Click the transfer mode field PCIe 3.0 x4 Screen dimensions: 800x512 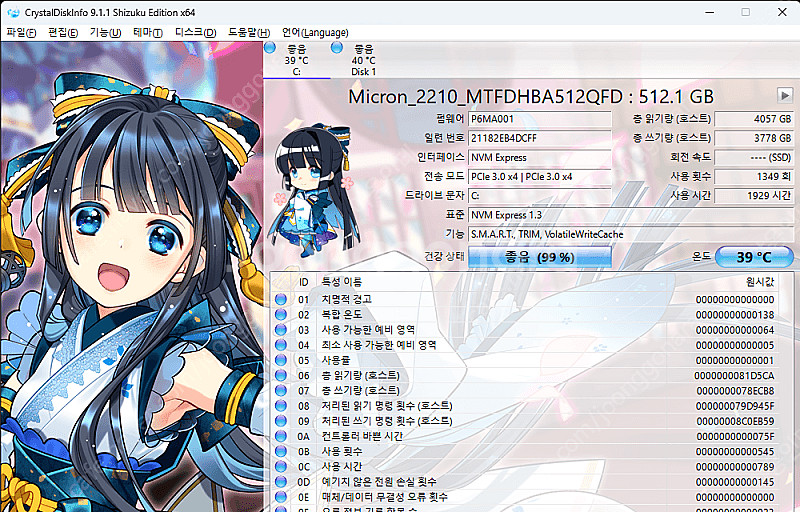540,176
